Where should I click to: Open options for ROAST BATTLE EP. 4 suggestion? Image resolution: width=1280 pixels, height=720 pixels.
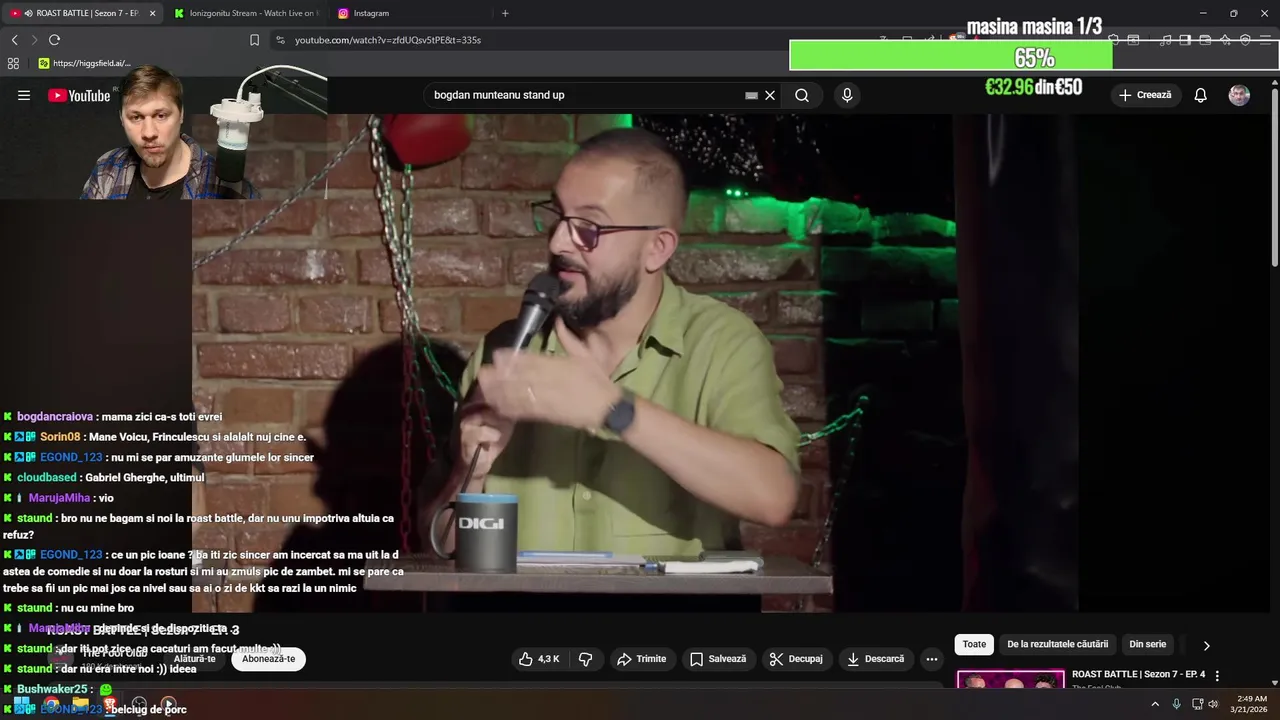pos(1217,676)
